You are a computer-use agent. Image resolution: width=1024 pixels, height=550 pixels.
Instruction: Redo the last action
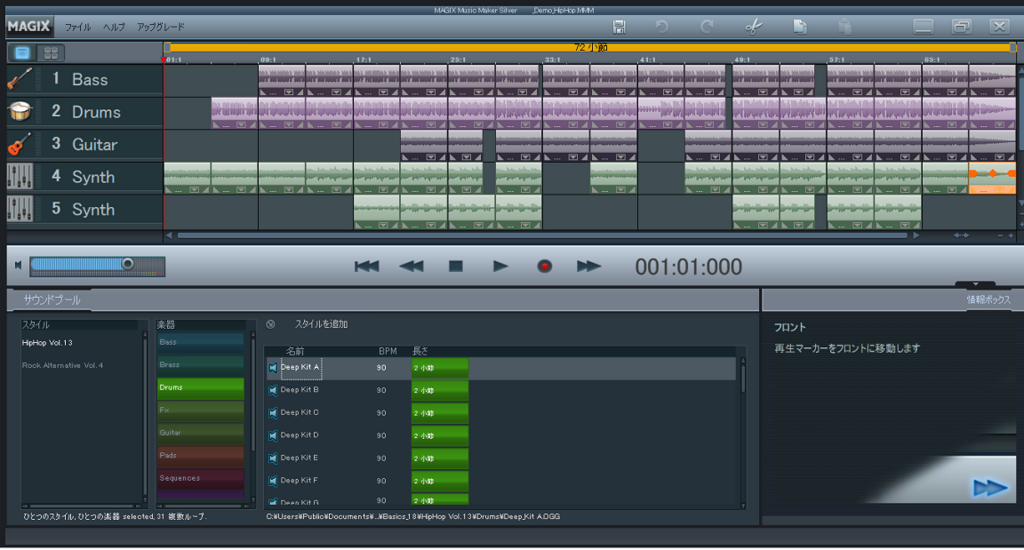707,27
